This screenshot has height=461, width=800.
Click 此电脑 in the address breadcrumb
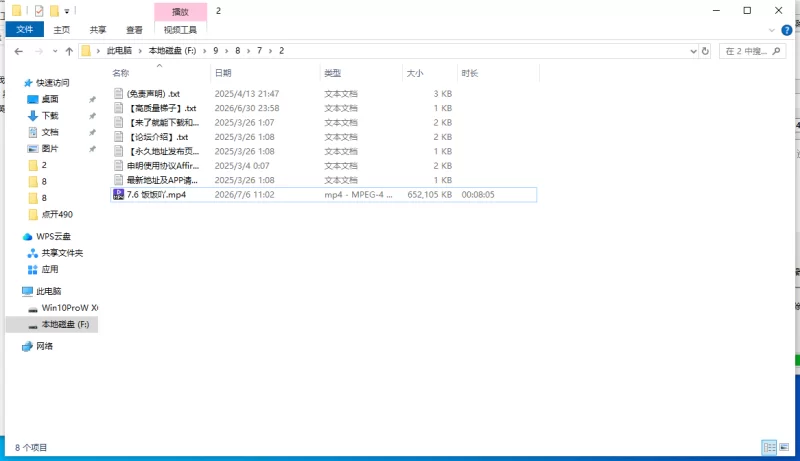pos(119,51)
